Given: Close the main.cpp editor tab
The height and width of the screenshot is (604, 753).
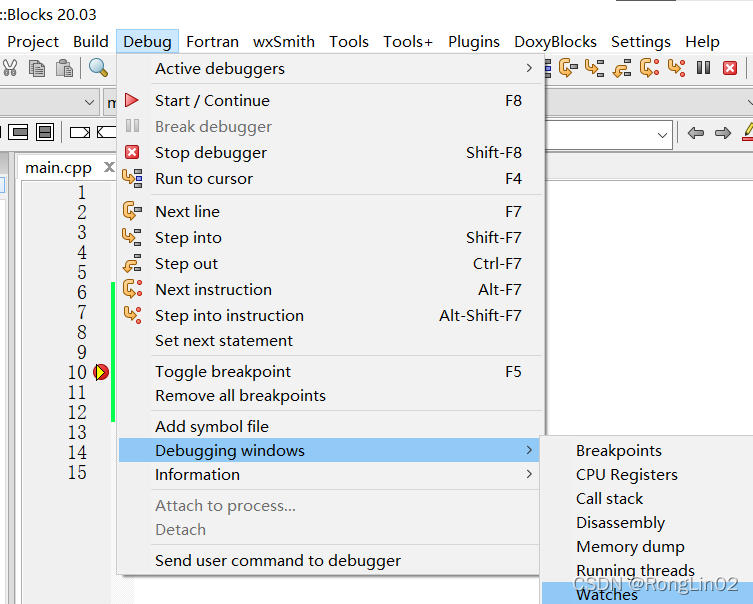Looking at the screenshot, I should pos(109,167).
